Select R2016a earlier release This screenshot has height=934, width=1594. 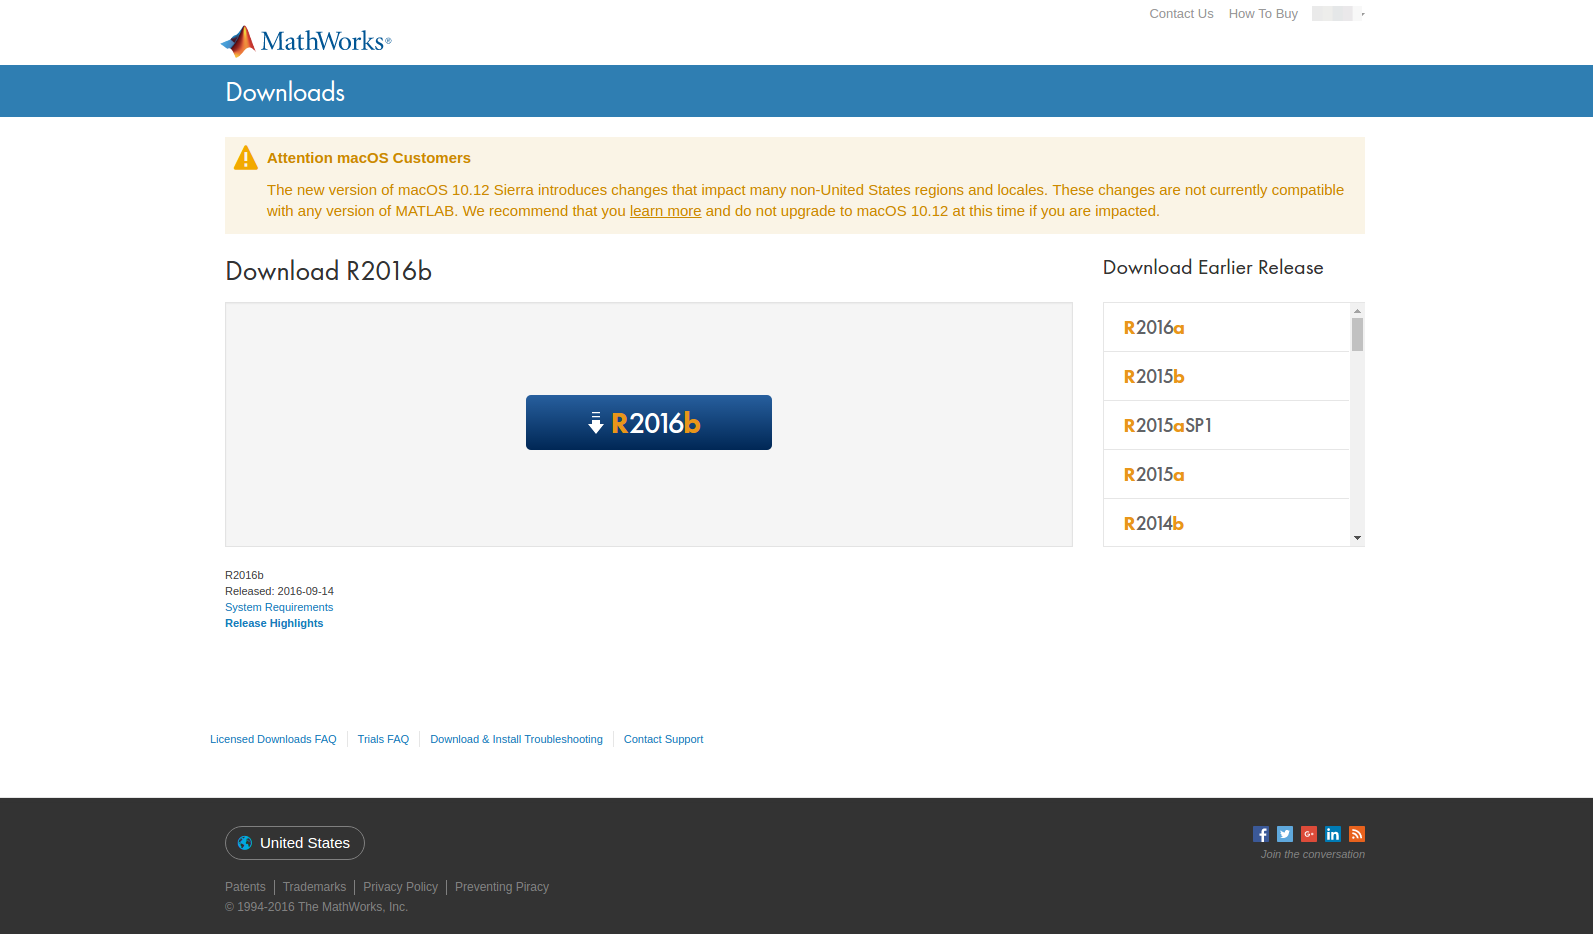pos(1227,327)
